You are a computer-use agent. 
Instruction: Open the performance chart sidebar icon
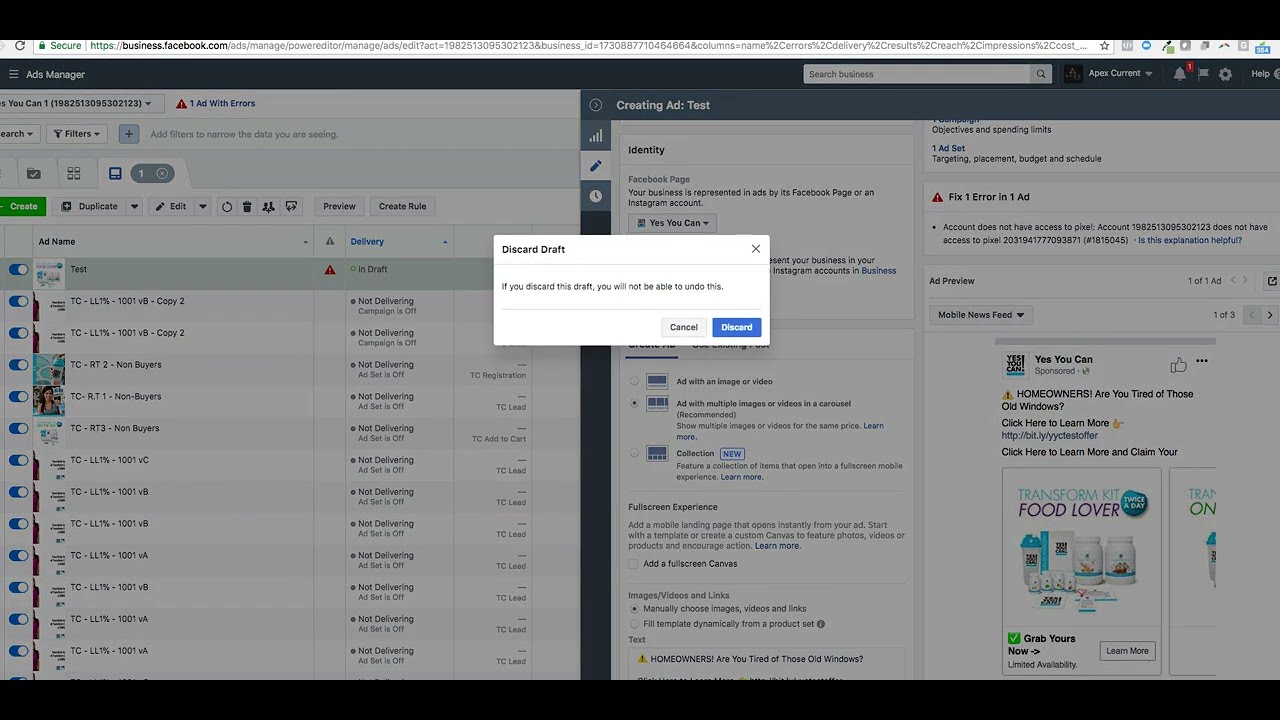[596, 136]
